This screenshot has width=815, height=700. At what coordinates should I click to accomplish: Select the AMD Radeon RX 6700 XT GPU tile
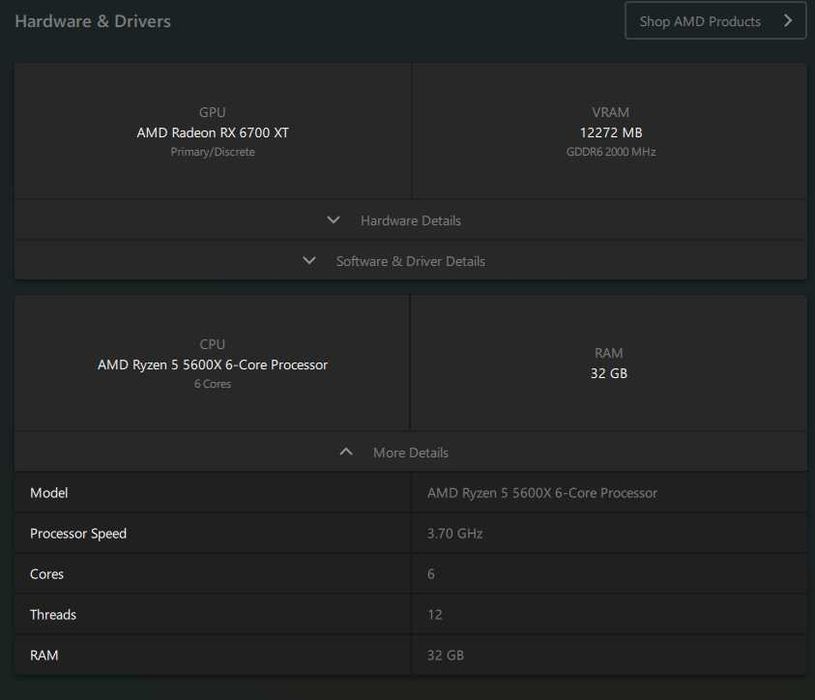pos(213,132)
